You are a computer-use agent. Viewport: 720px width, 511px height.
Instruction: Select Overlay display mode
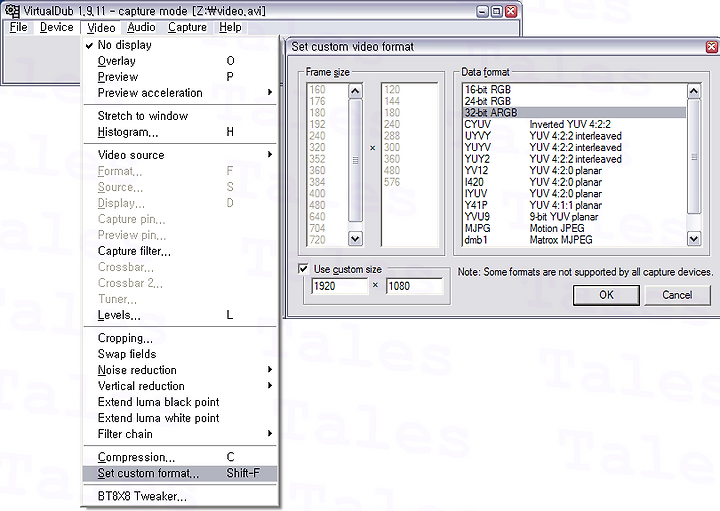[x=180, y=61]
